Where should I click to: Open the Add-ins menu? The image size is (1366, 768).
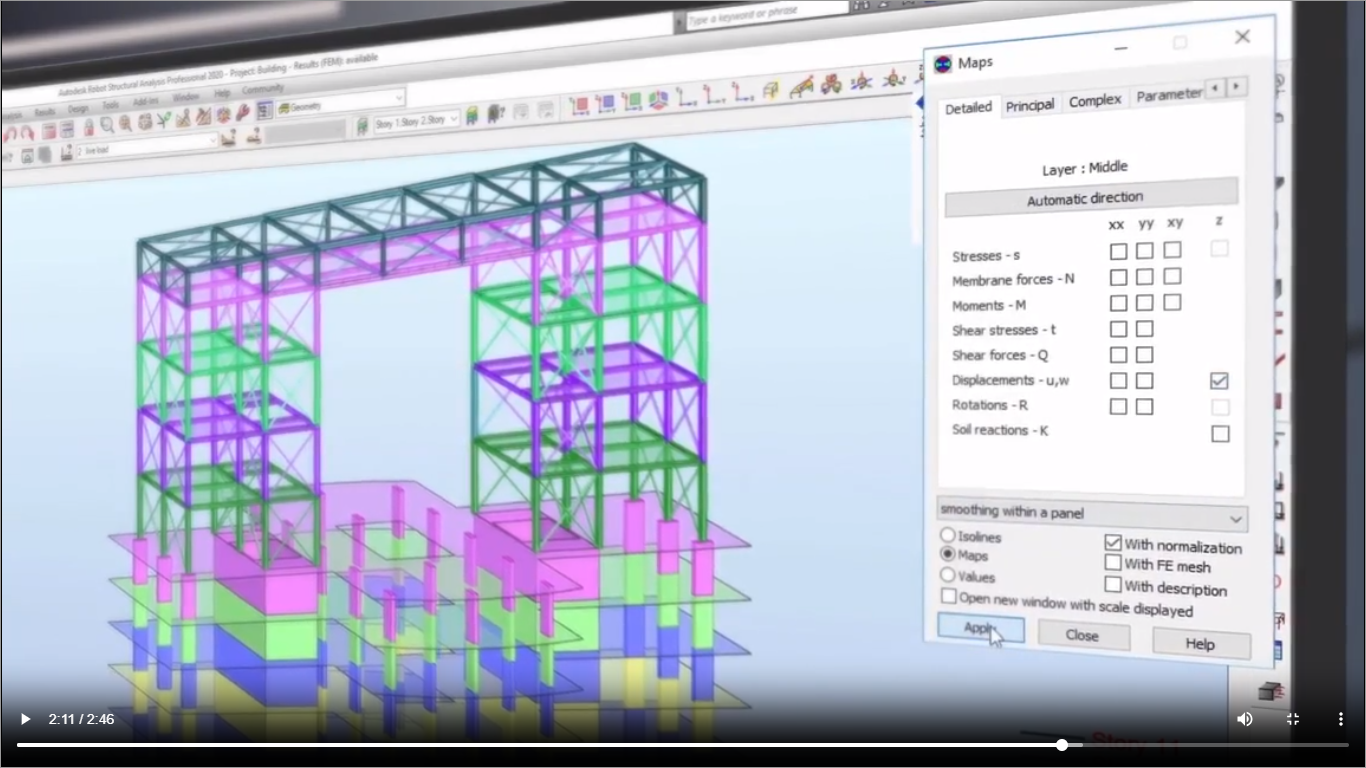[146, 102]
